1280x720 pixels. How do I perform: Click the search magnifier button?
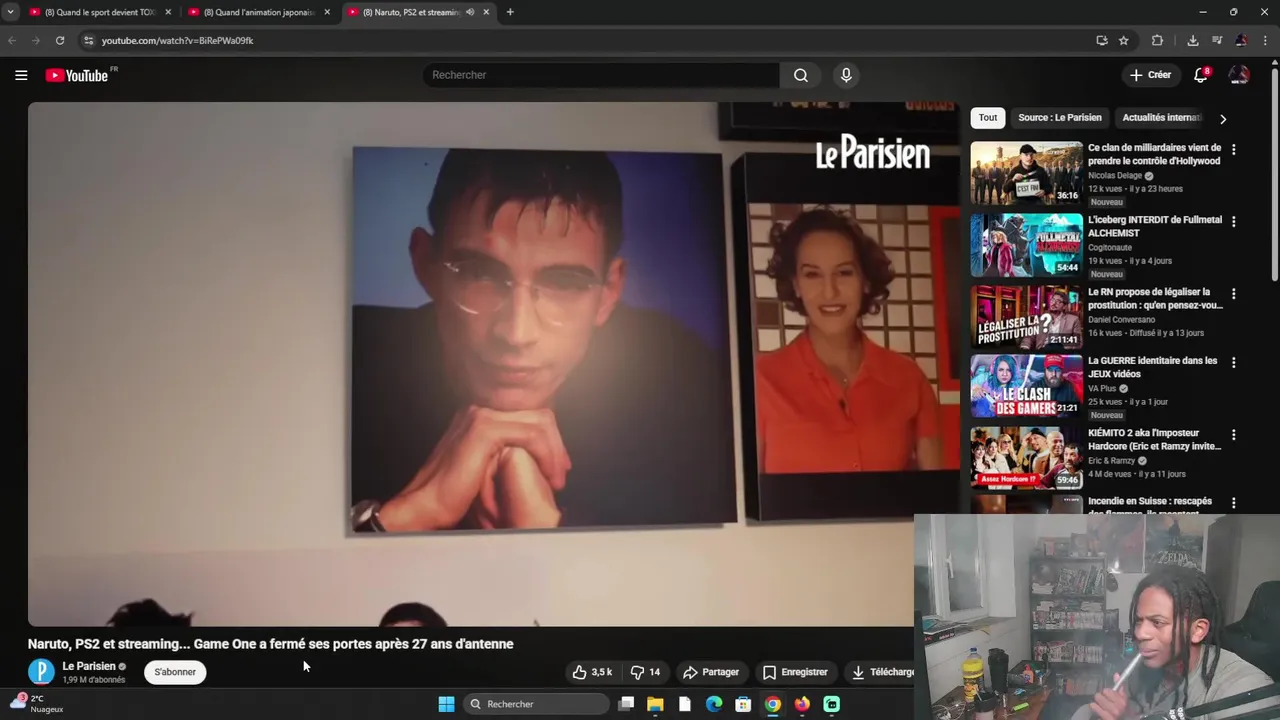801,75
